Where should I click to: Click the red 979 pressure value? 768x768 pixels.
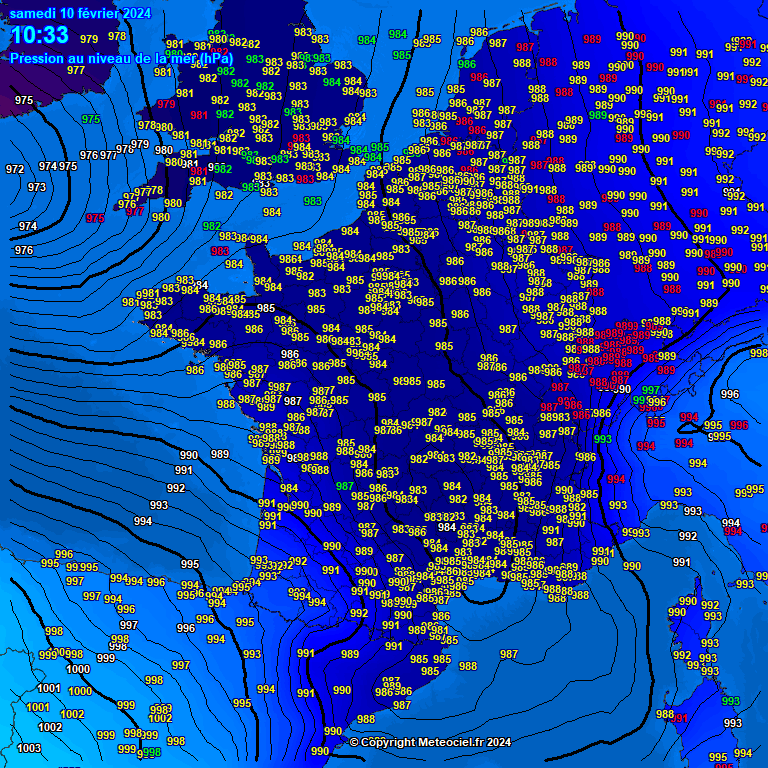166,104
